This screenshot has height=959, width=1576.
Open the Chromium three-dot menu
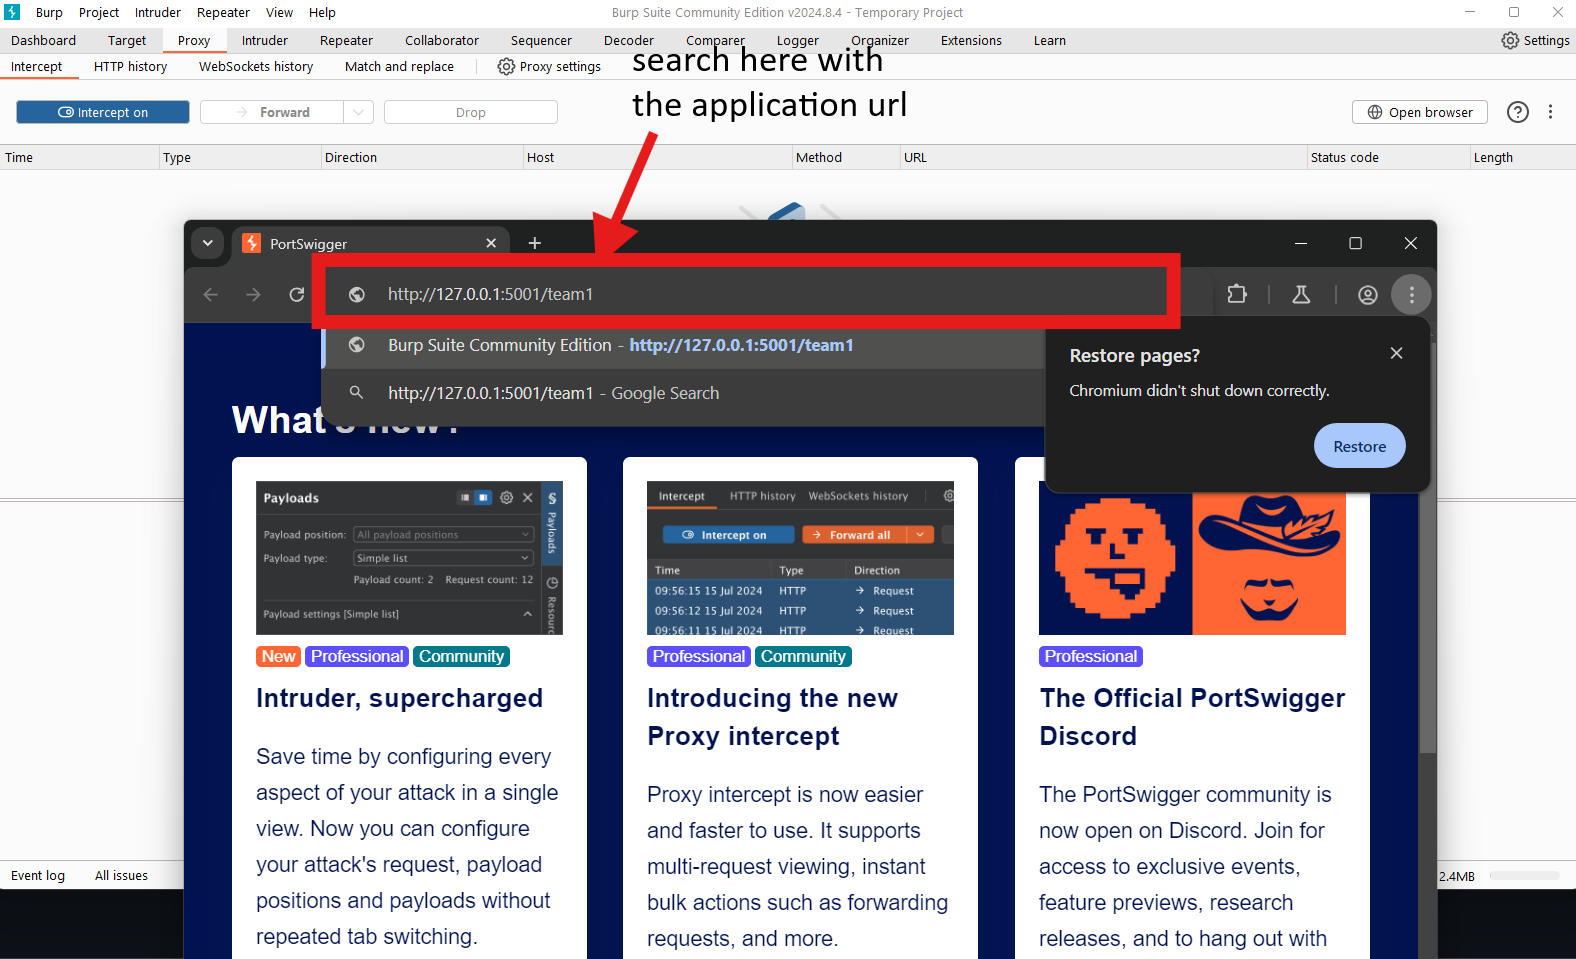[1411, 294]
